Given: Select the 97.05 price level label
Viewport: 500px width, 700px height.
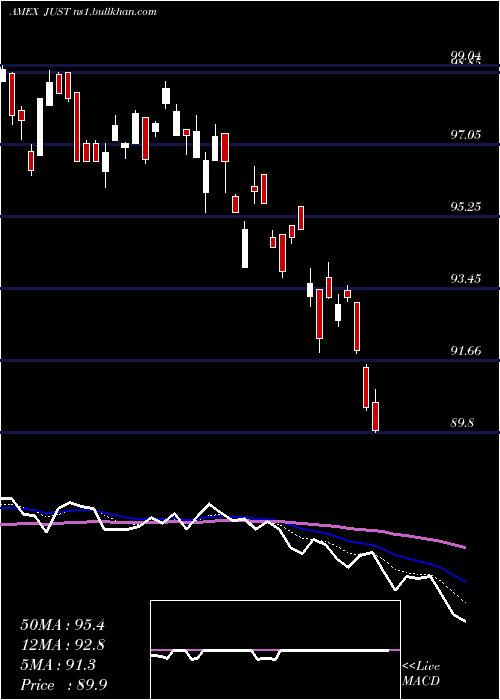Looking at the screenshot, I should click(x=466, y=134).
